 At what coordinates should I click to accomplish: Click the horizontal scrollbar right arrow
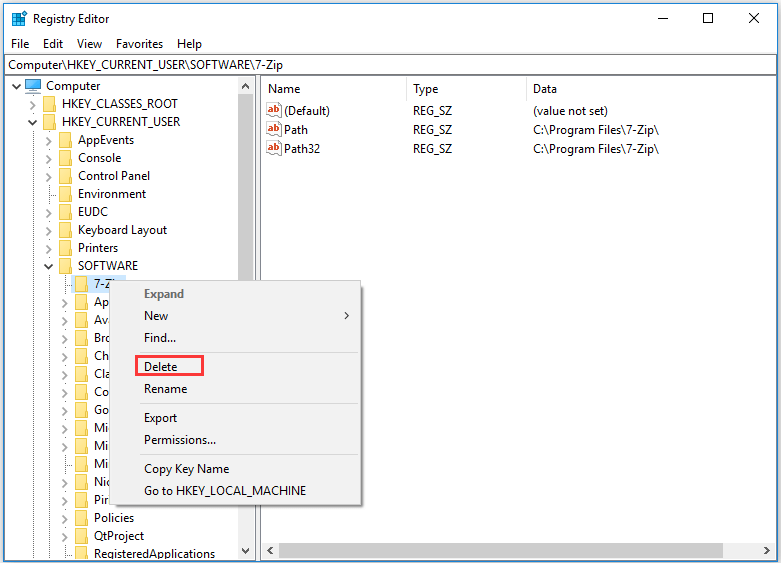[x=766, y=551]
